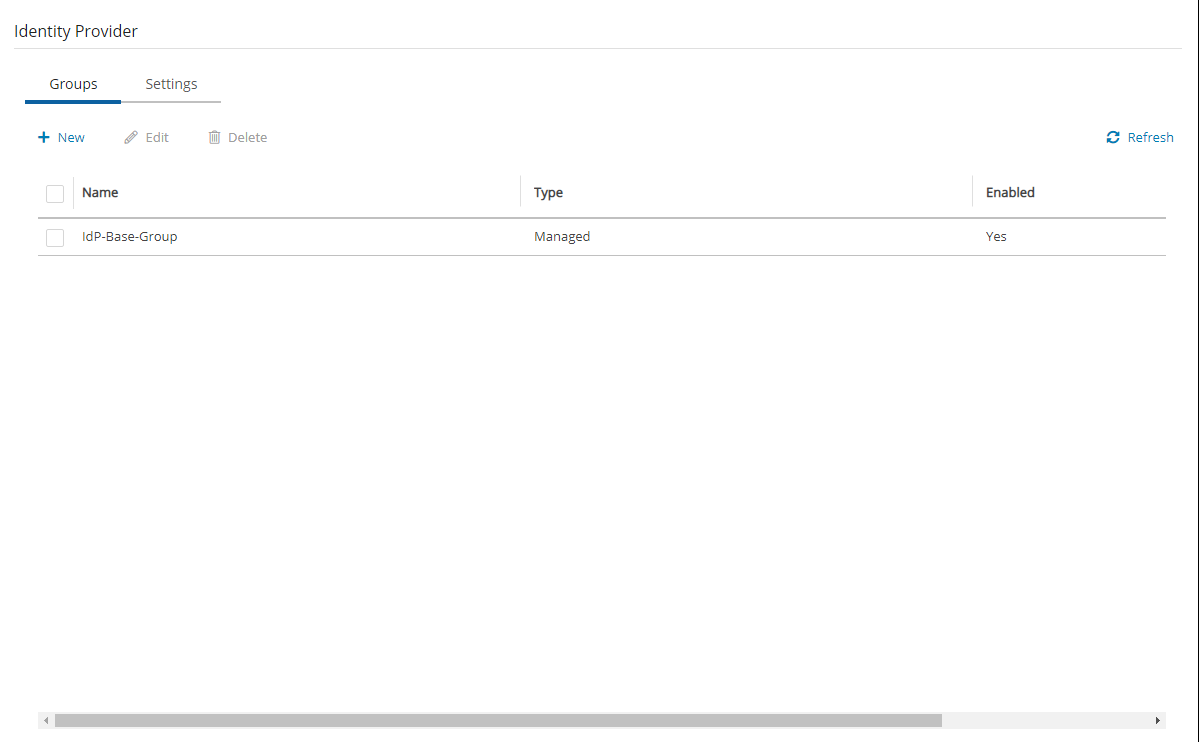The image size is (1199, 742).
Task: Click the right arrow on horizontal scrollbar
Action: point(1158,720)
